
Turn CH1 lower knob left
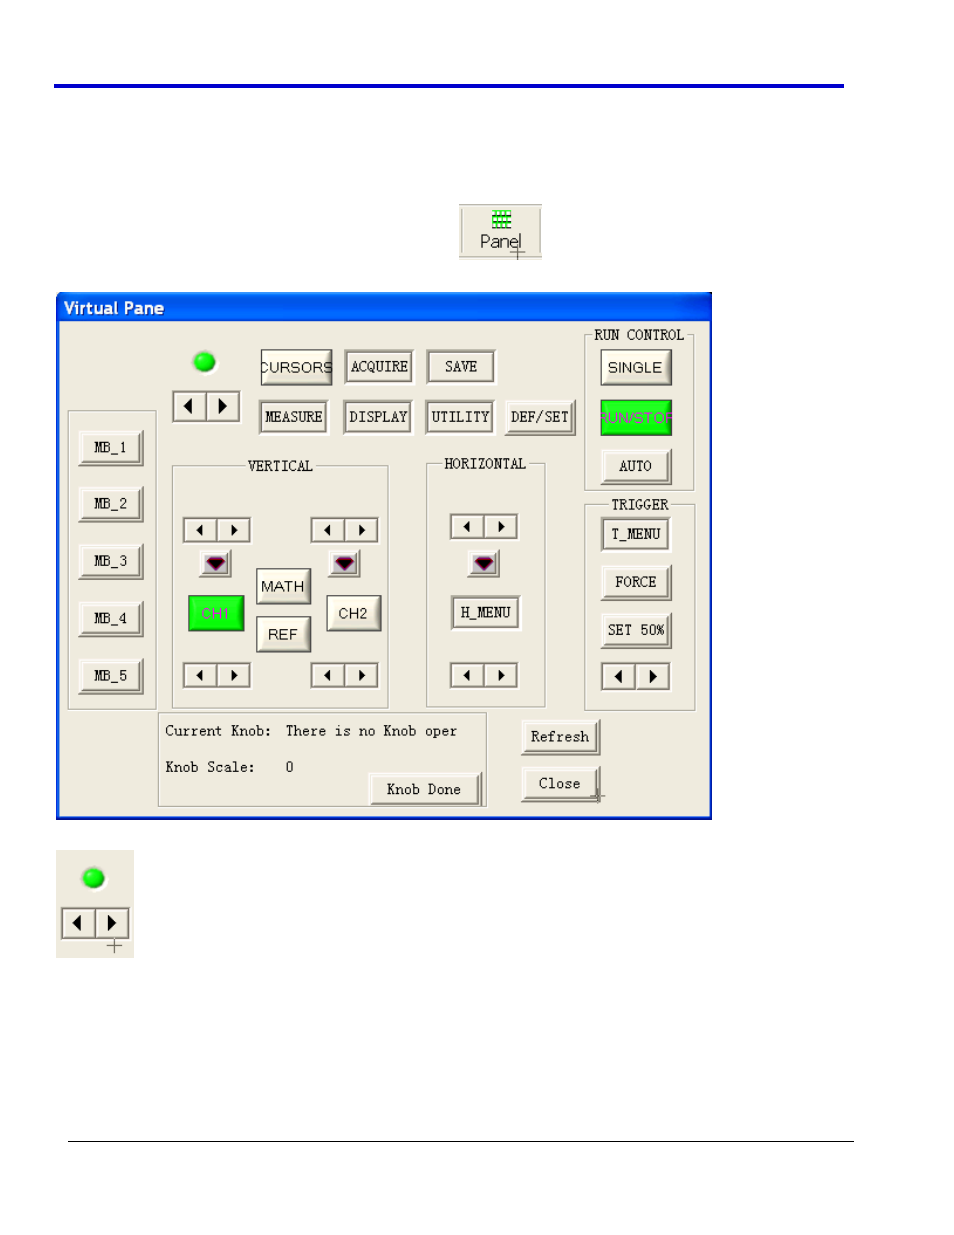[200, 676]
